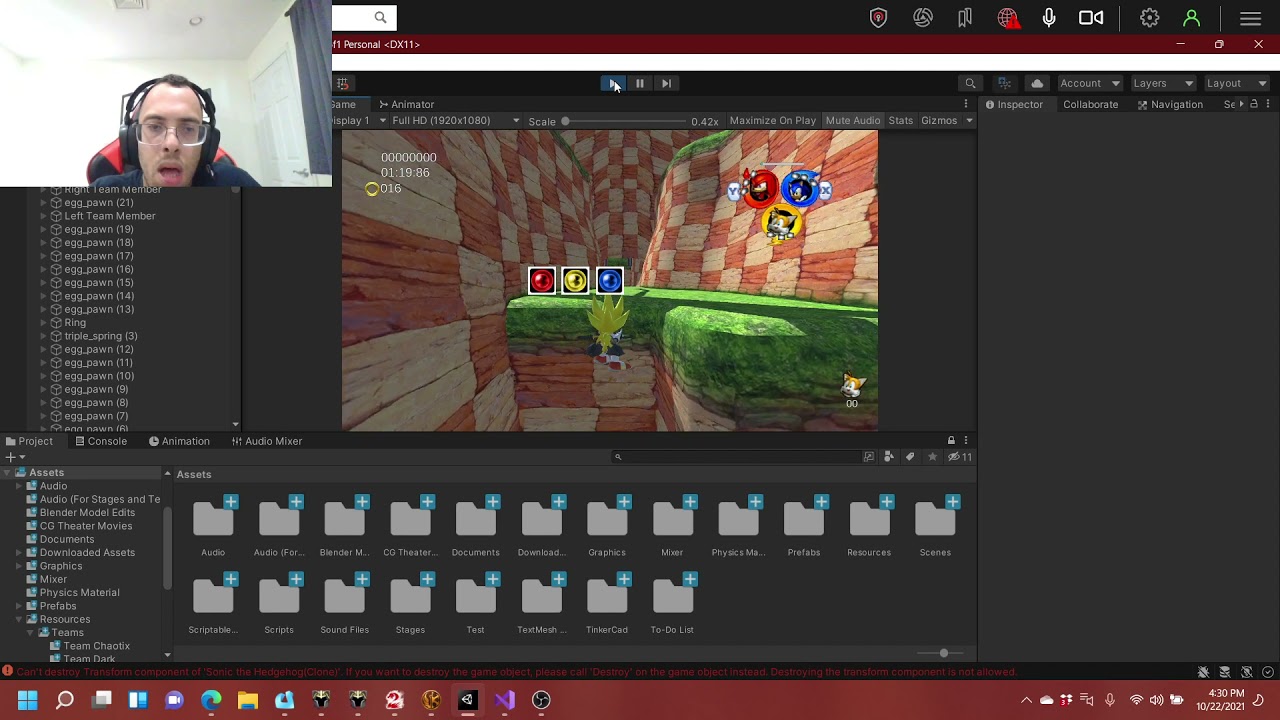This screenshot has height=720, width=1280.
Task: Click the Play button in Unity toolbar
Action: click(x=613, y=83)
